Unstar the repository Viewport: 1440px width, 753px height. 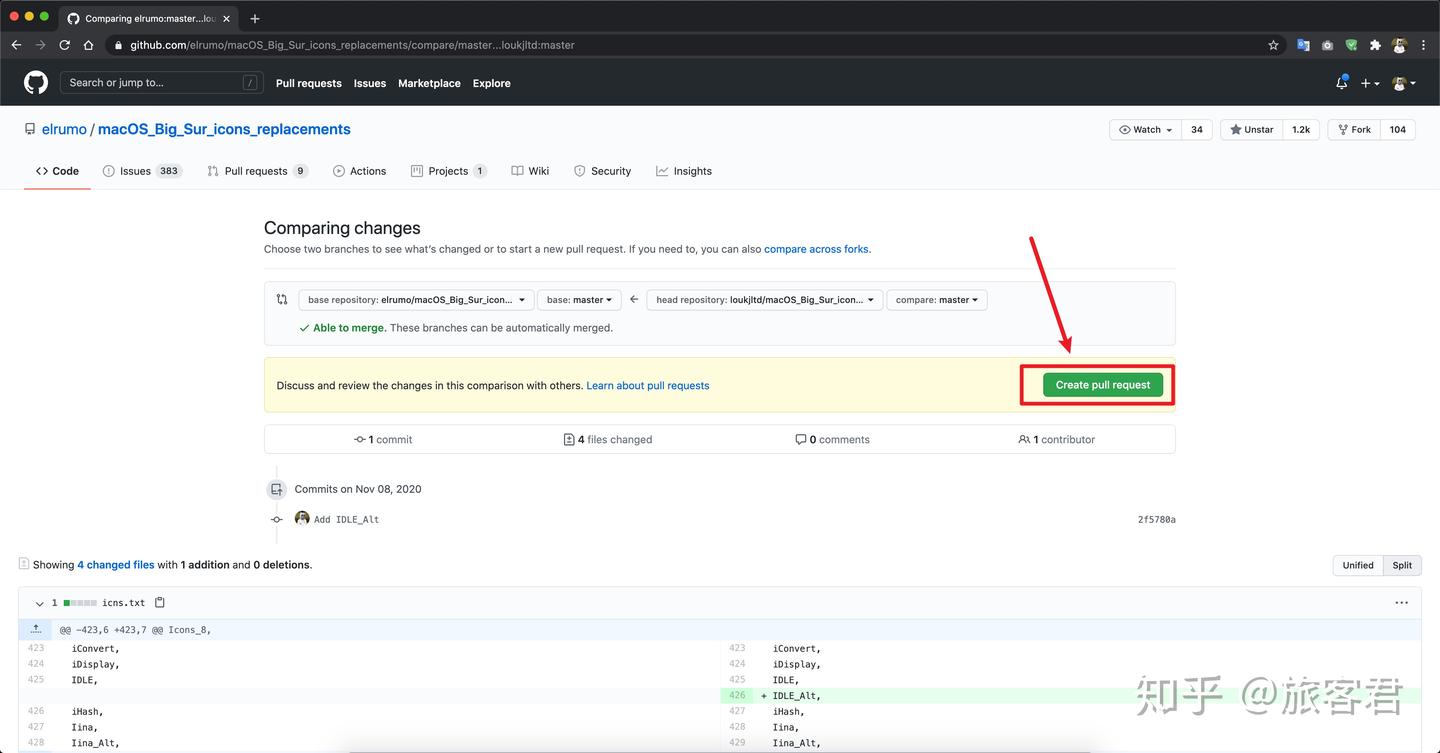[1252, 129]
